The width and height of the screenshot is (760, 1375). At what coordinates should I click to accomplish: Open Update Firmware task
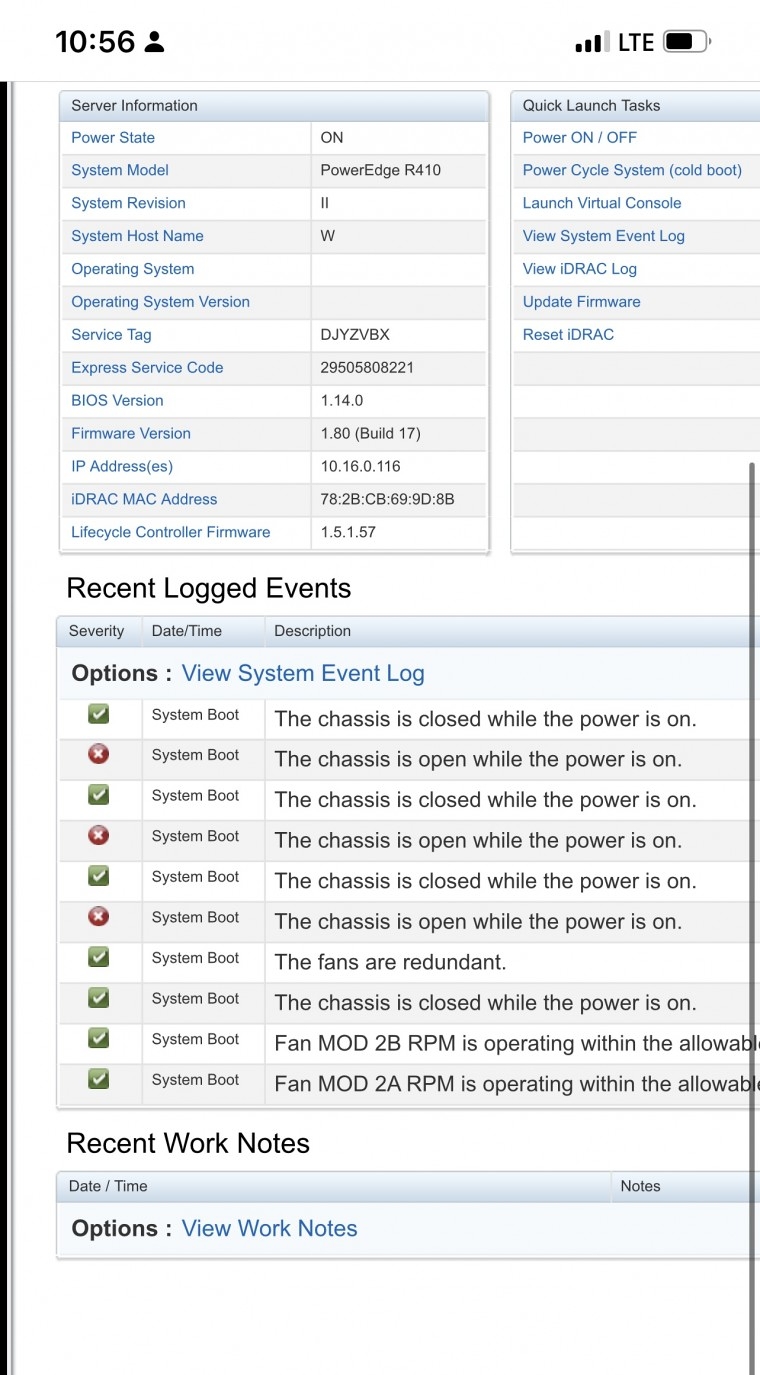click(x=582, y=302)
